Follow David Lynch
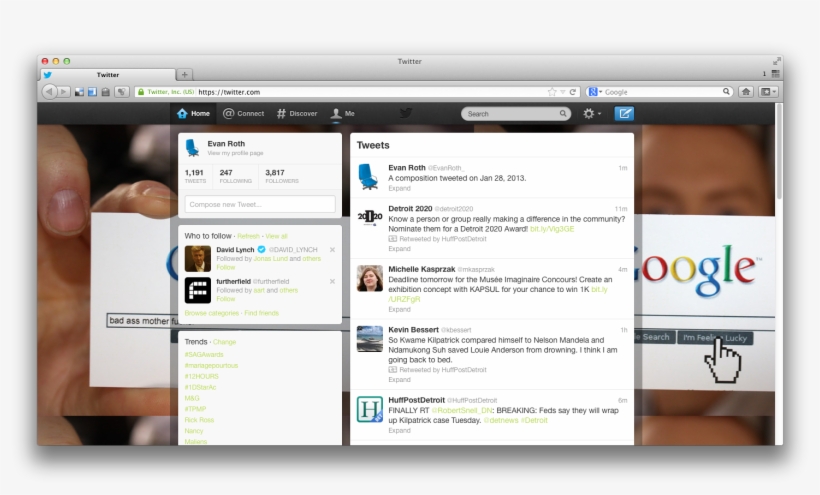The height and width of the screenshot is (495, 820). tap(225, 267)
